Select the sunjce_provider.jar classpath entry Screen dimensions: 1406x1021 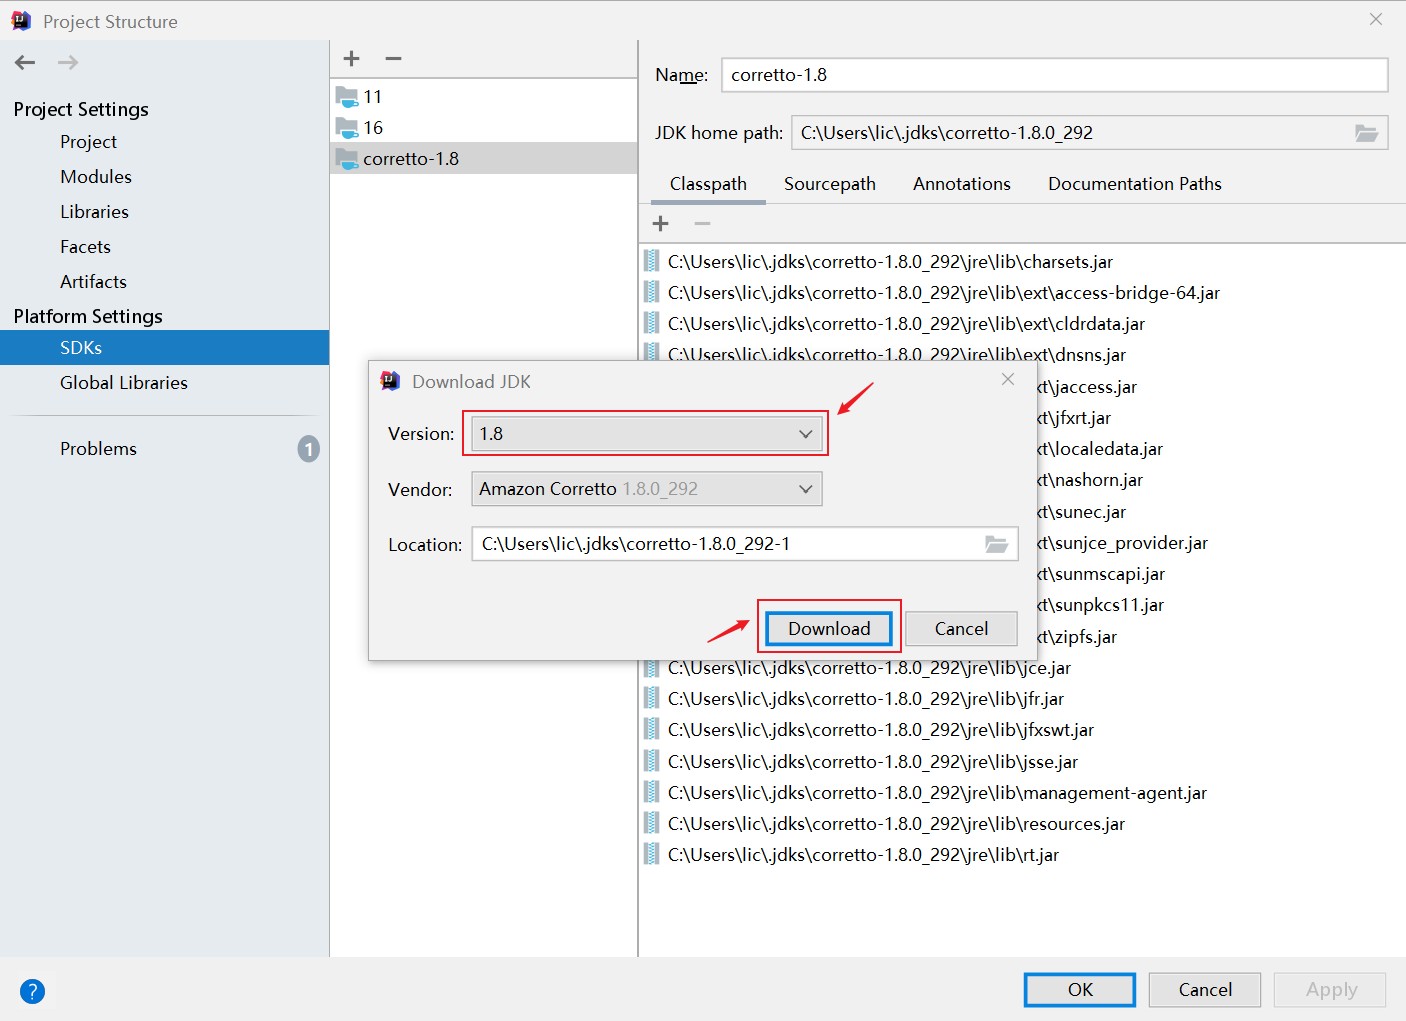pos(1123,543)
